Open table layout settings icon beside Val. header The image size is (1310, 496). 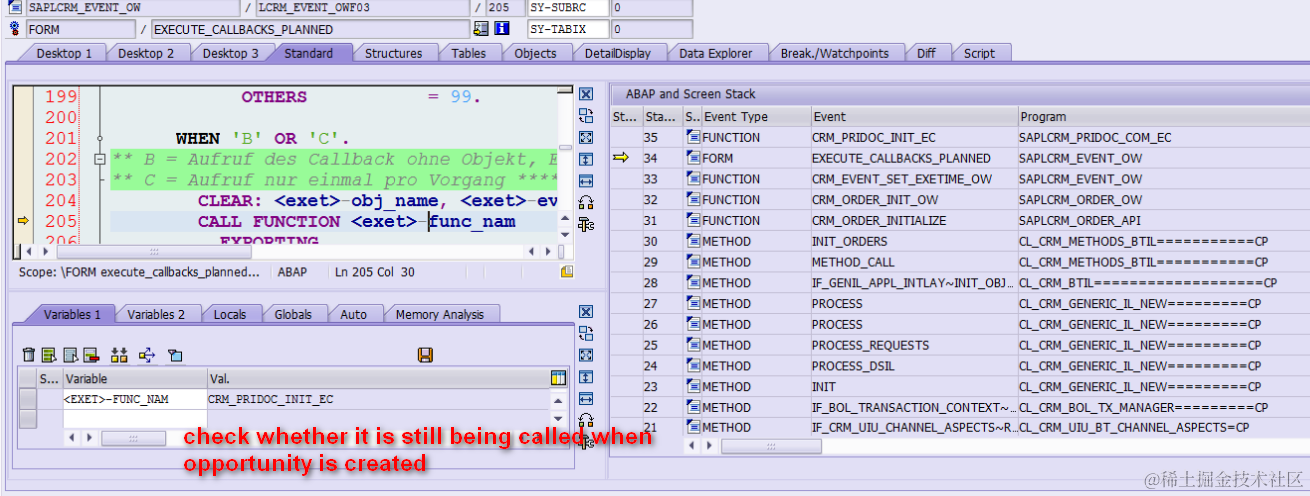(x=559, y=378)
